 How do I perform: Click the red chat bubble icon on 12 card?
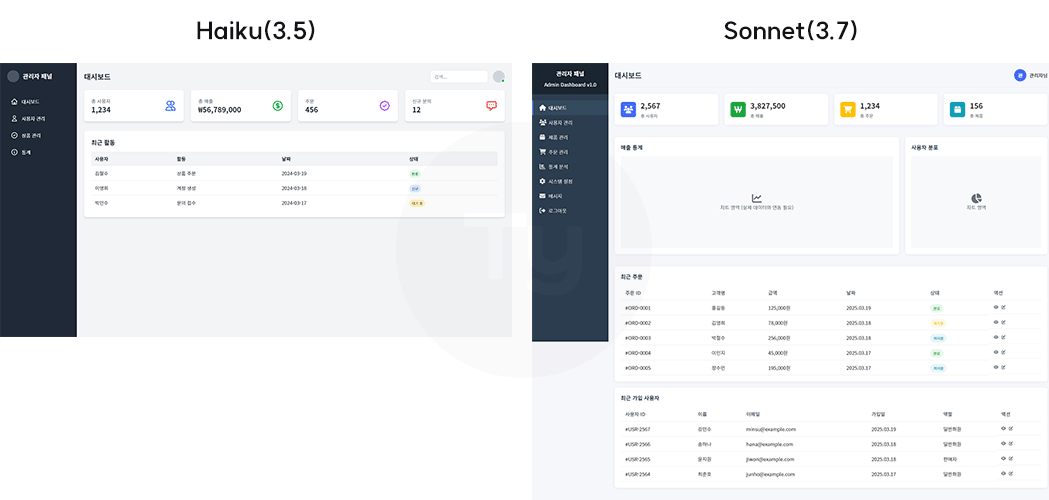(492, 106)
